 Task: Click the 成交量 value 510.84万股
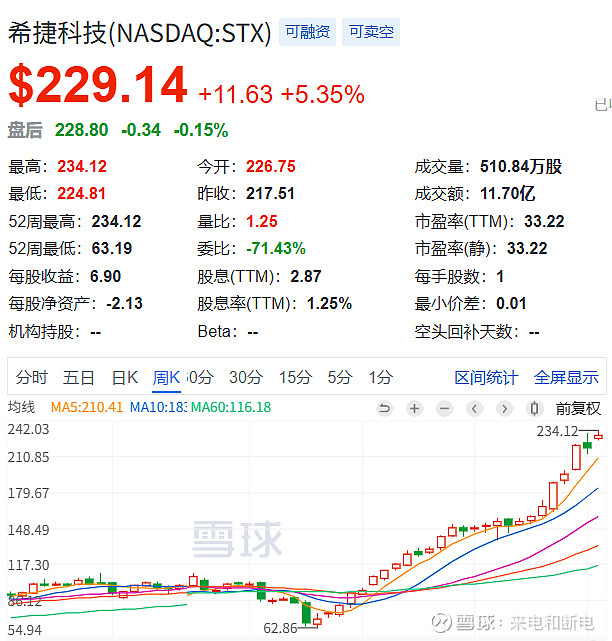(x=521, y=166)
